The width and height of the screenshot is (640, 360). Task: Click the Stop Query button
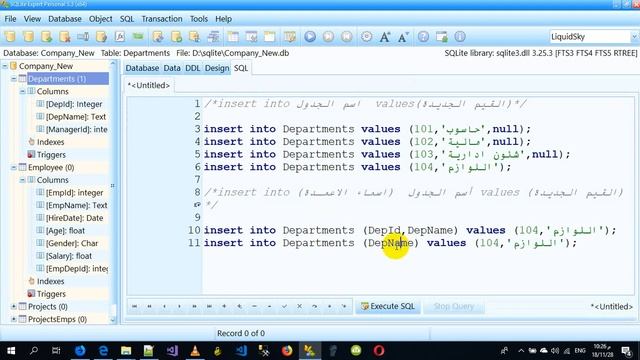coord(453,306)
